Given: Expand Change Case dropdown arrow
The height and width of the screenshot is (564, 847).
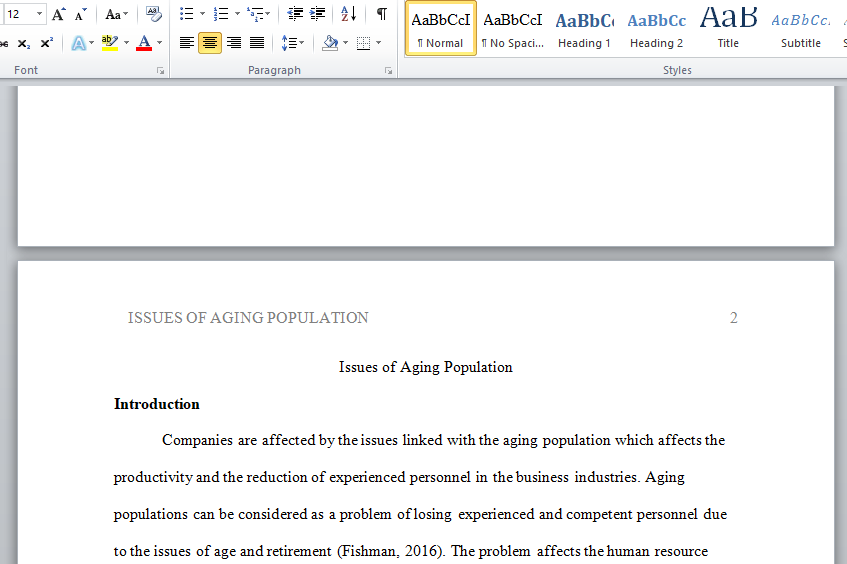Looking at the screenshot, I should [x=126, y=14].
